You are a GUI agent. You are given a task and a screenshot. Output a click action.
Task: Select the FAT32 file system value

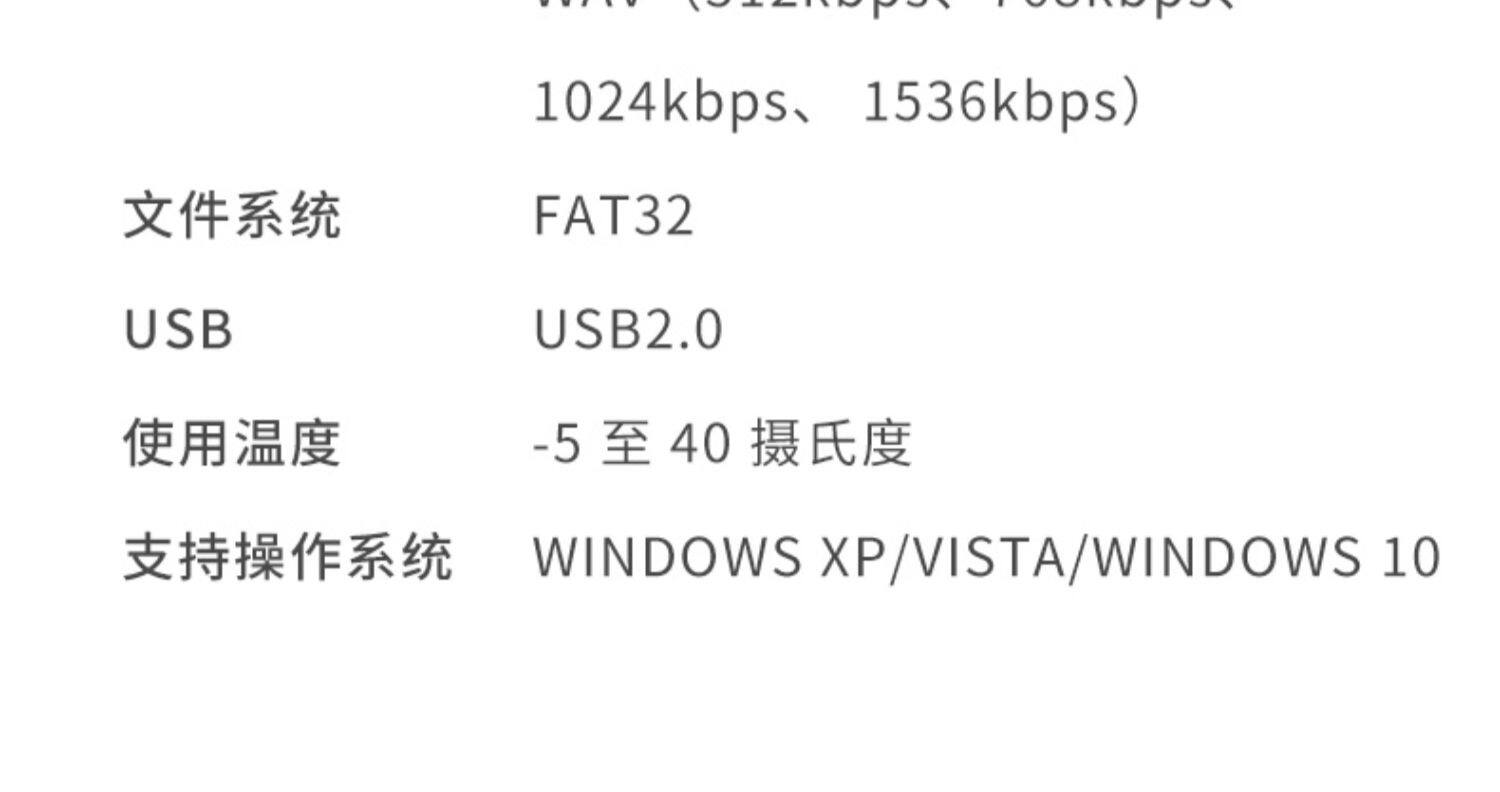(x=614, y=216)
